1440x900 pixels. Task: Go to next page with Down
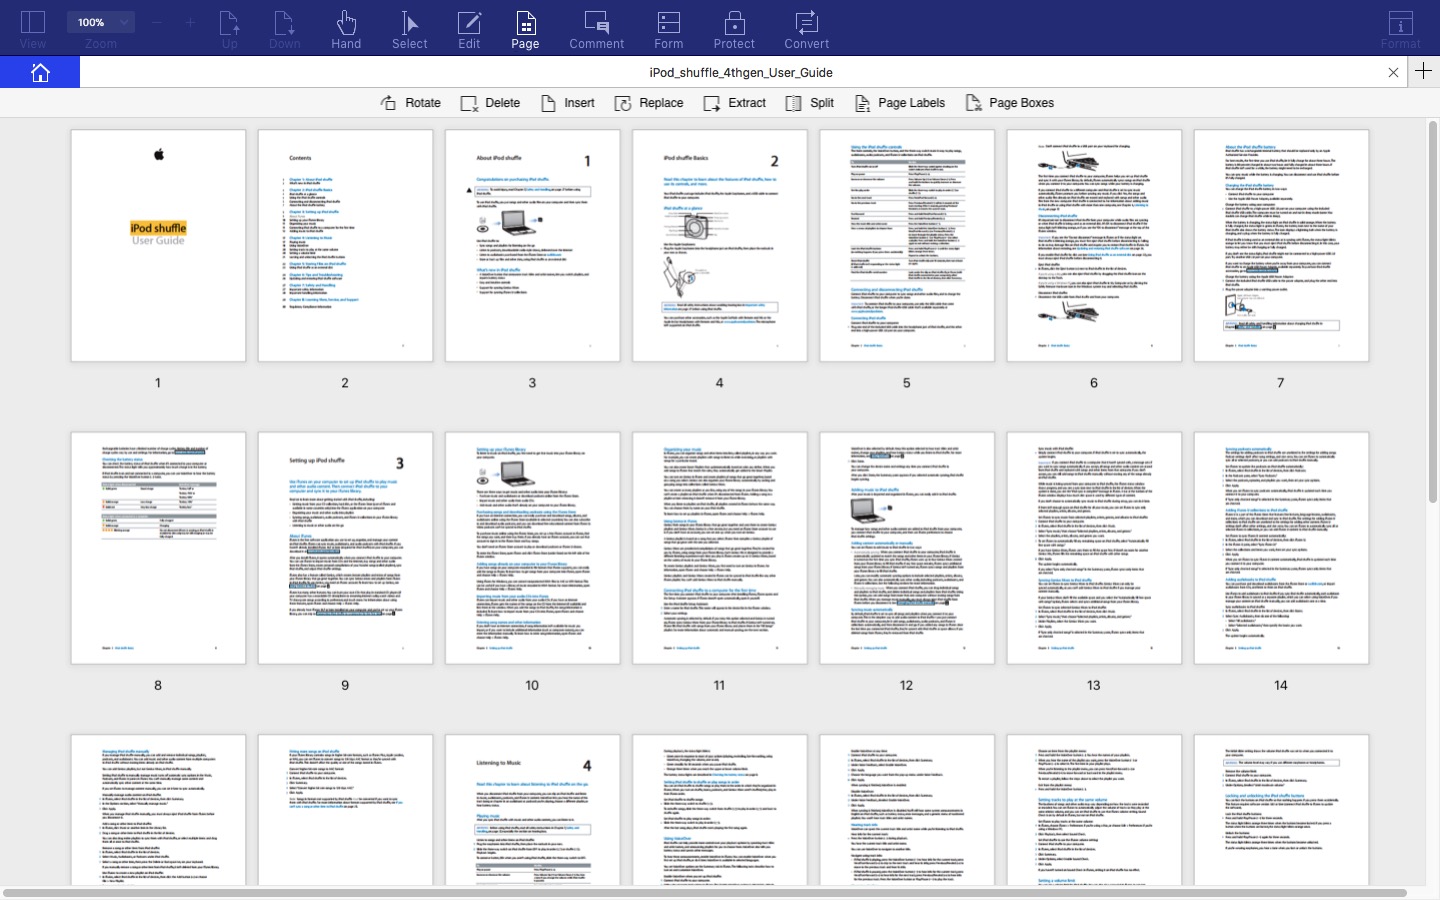284,29
